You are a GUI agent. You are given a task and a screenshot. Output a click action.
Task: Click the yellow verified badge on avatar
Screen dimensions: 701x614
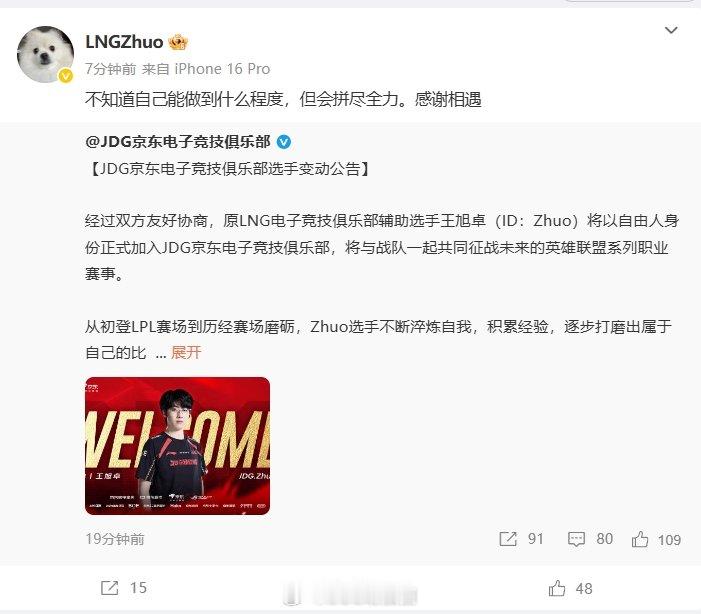coord(66,76)
